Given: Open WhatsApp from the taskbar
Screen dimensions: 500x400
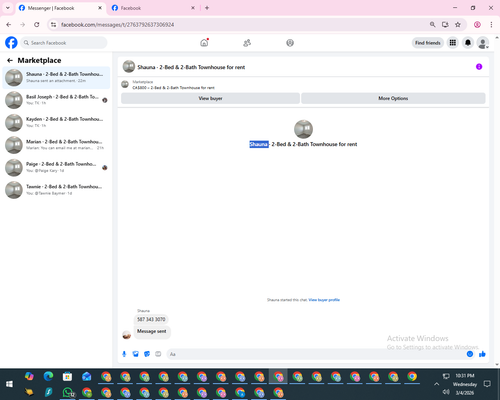Looking at the screenshot, I should 68,392.
